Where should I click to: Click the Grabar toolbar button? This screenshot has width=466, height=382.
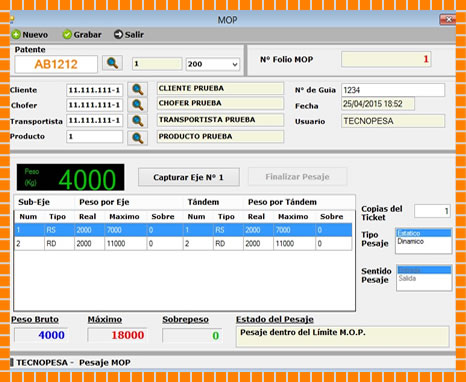coord(82,35)
